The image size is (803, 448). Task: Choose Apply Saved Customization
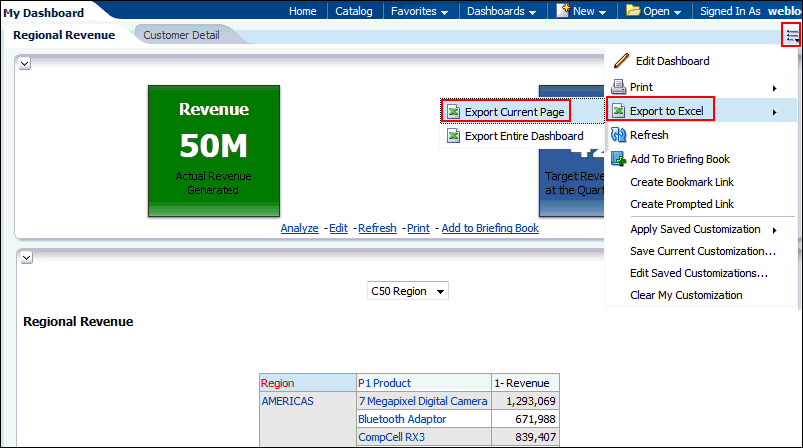695,229
